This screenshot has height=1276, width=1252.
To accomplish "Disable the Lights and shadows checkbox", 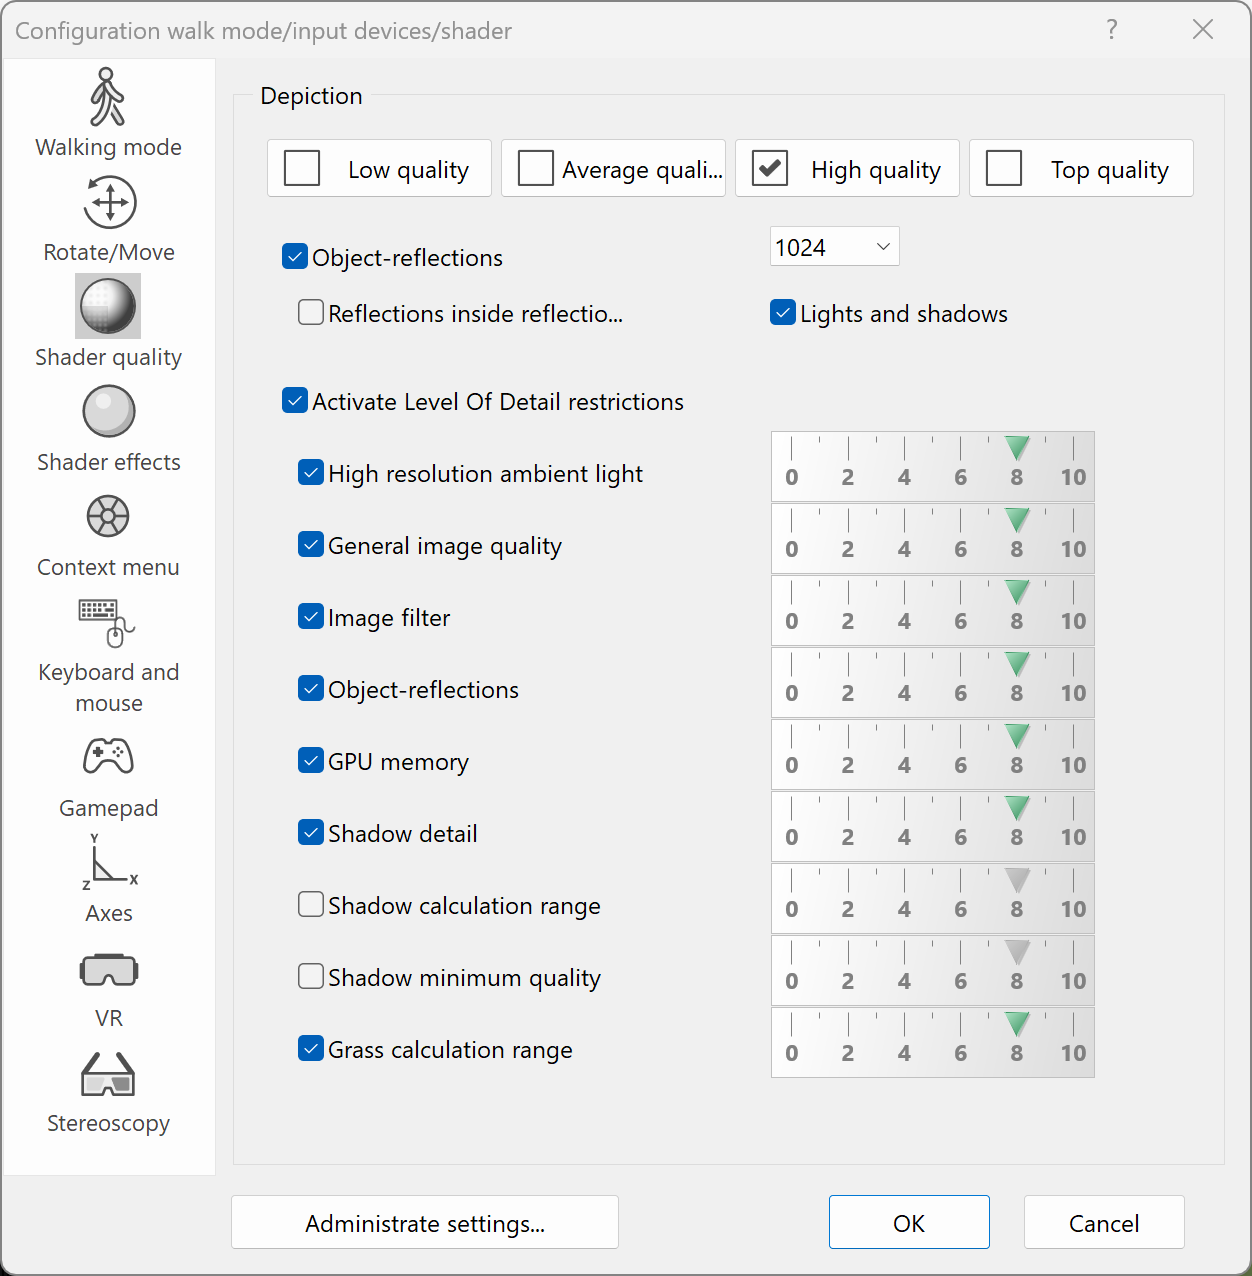I will coord(783,313).
